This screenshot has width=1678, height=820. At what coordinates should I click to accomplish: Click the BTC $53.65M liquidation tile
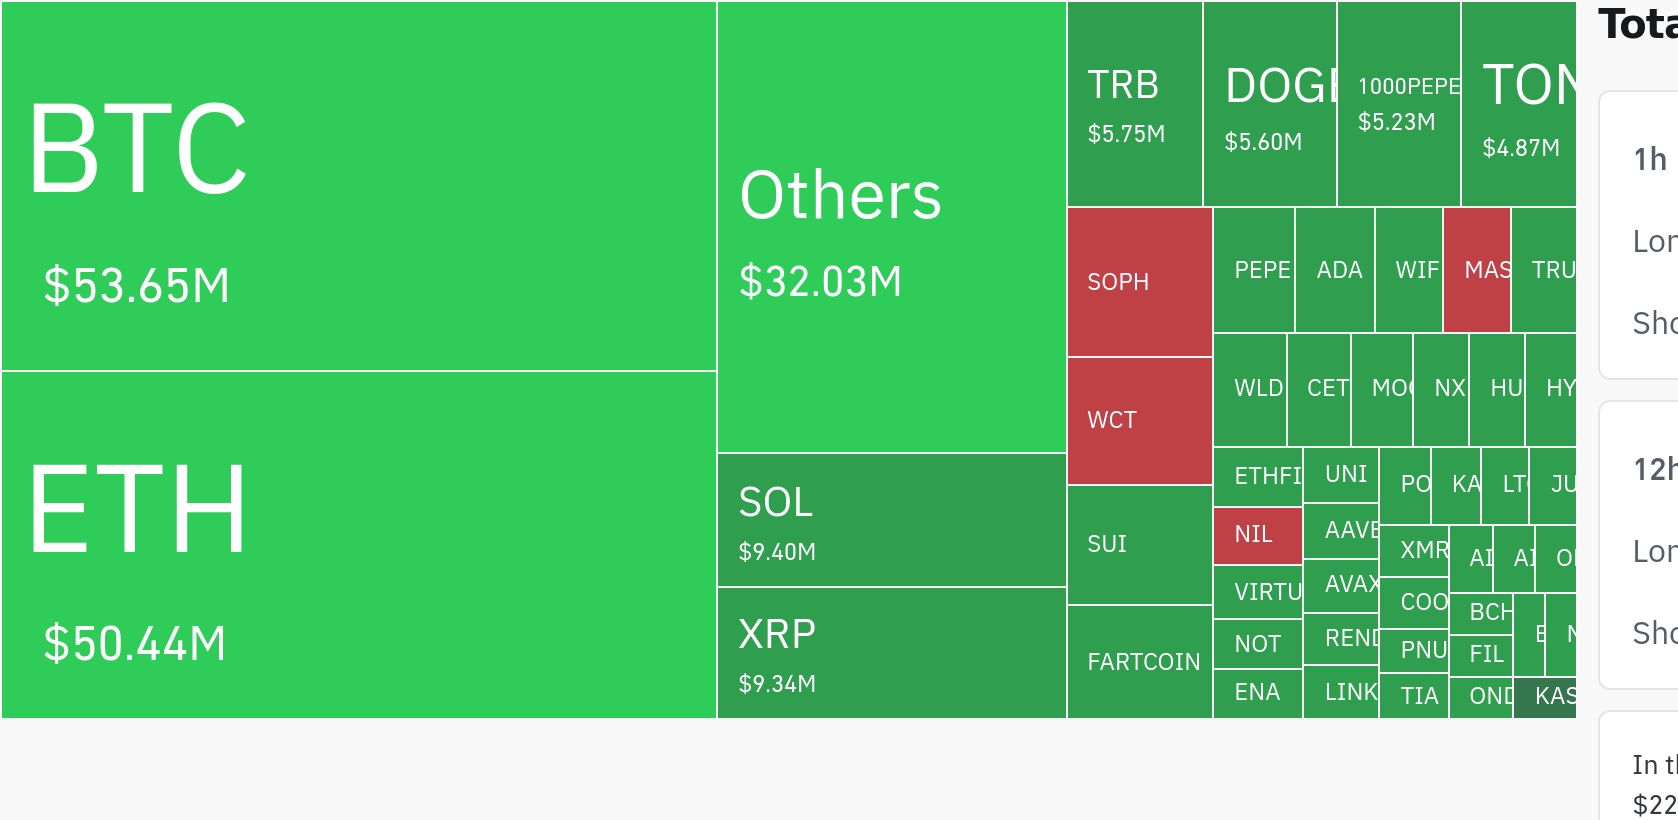(x=358, y=186)
